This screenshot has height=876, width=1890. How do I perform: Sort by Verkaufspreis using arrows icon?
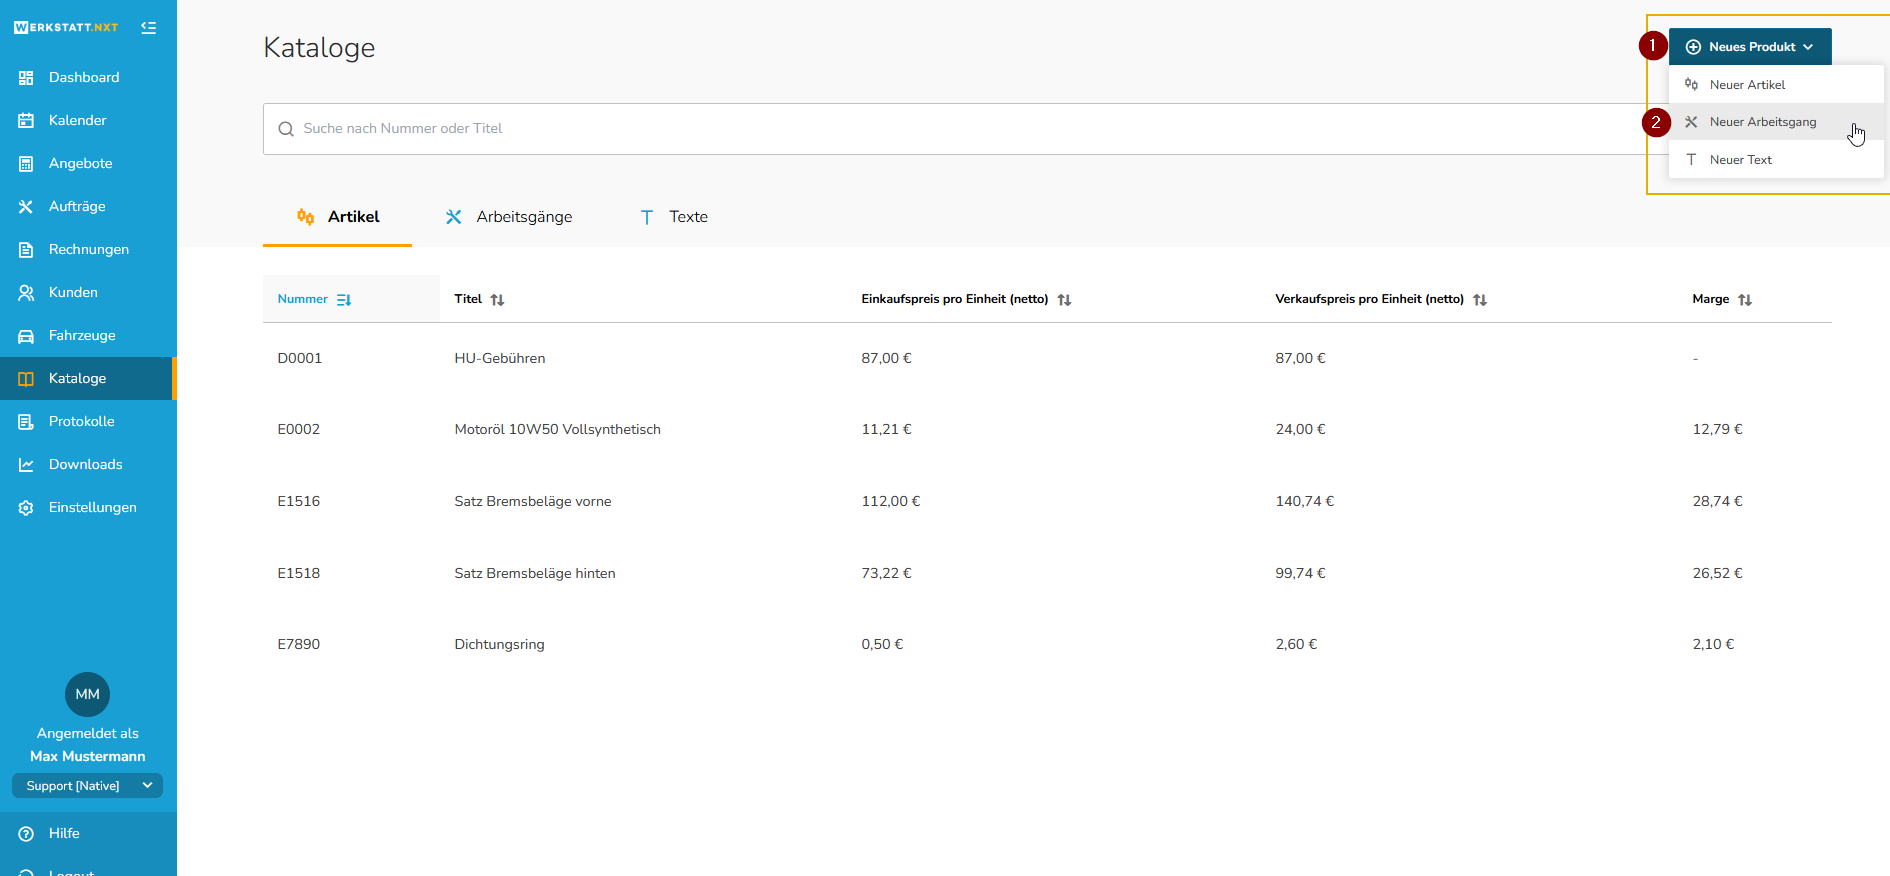tap(1480, 300)
